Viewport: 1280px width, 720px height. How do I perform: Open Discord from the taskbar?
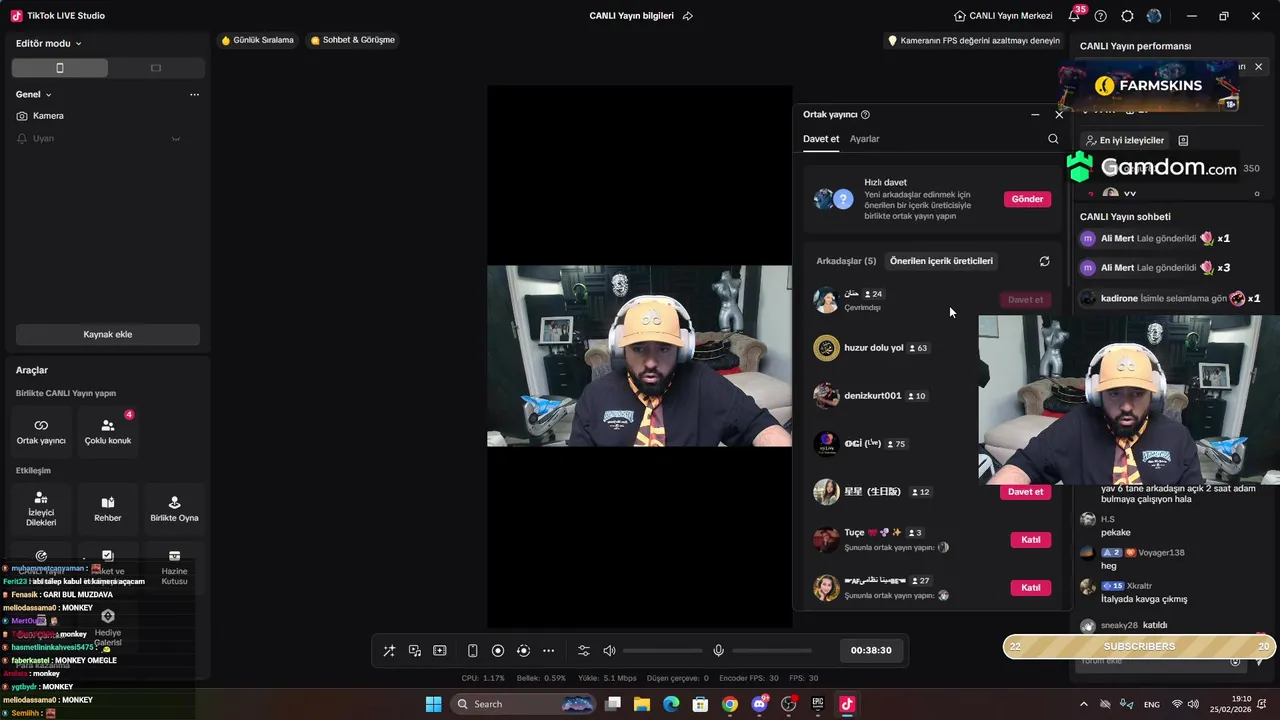tap(759, 704)
